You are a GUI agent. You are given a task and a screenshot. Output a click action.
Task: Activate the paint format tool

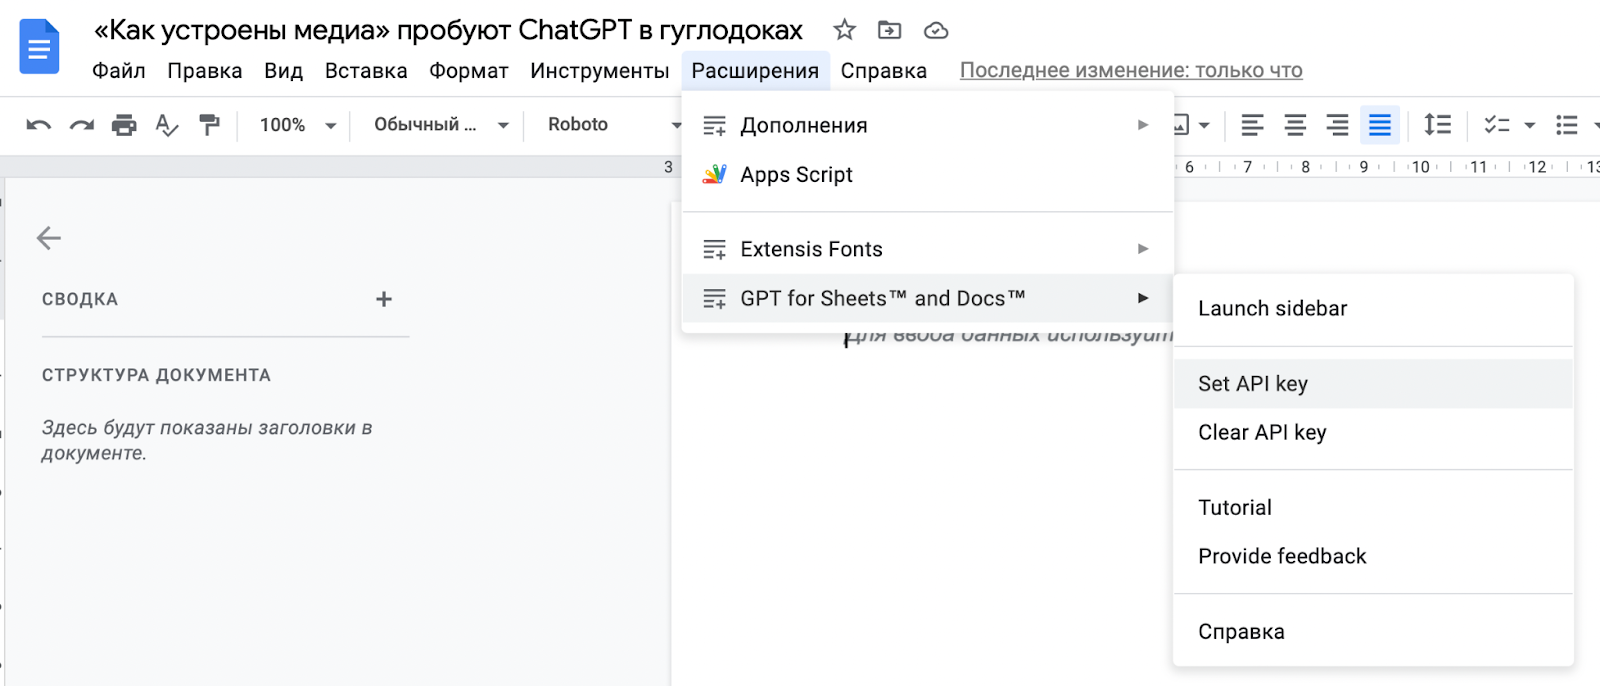[209, 125]
